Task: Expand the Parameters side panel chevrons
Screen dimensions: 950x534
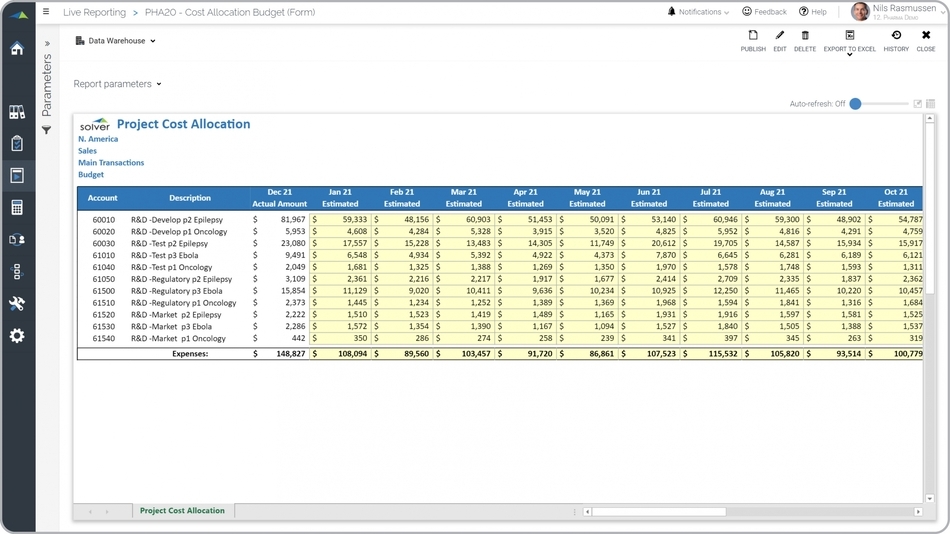Action: (46, 44)
